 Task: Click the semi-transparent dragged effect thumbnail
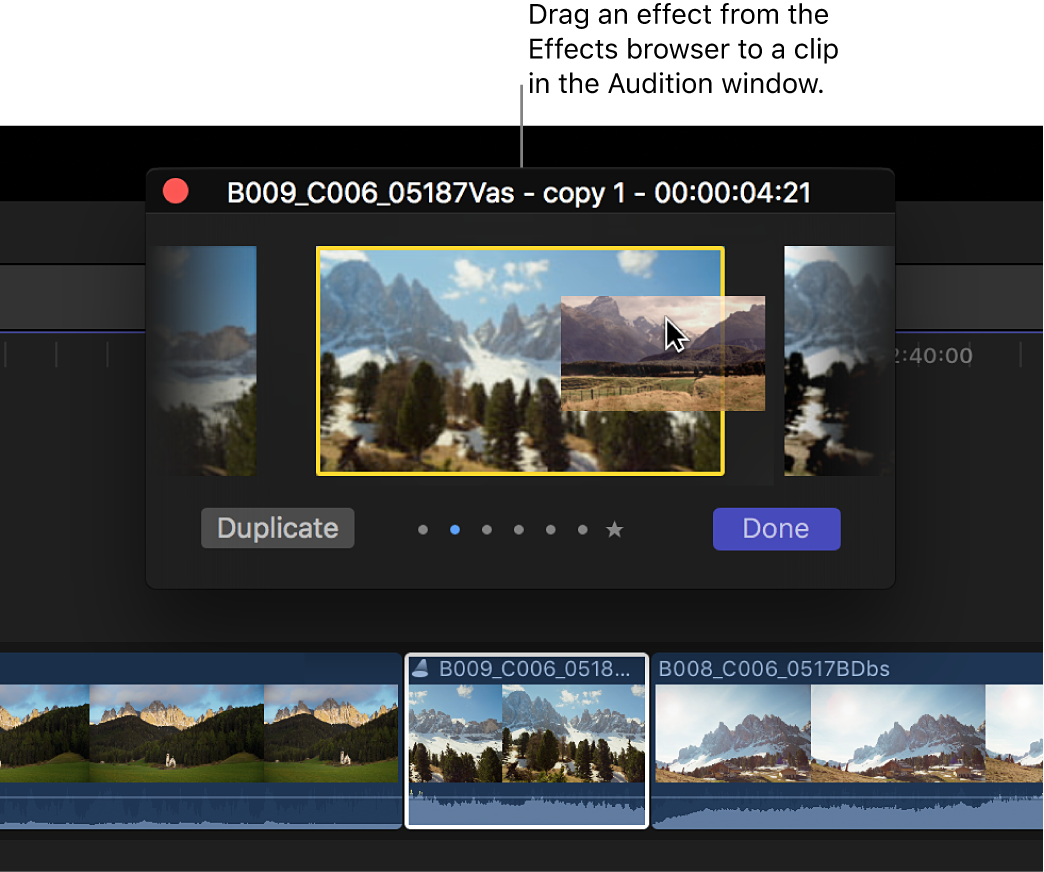[662, 353]
